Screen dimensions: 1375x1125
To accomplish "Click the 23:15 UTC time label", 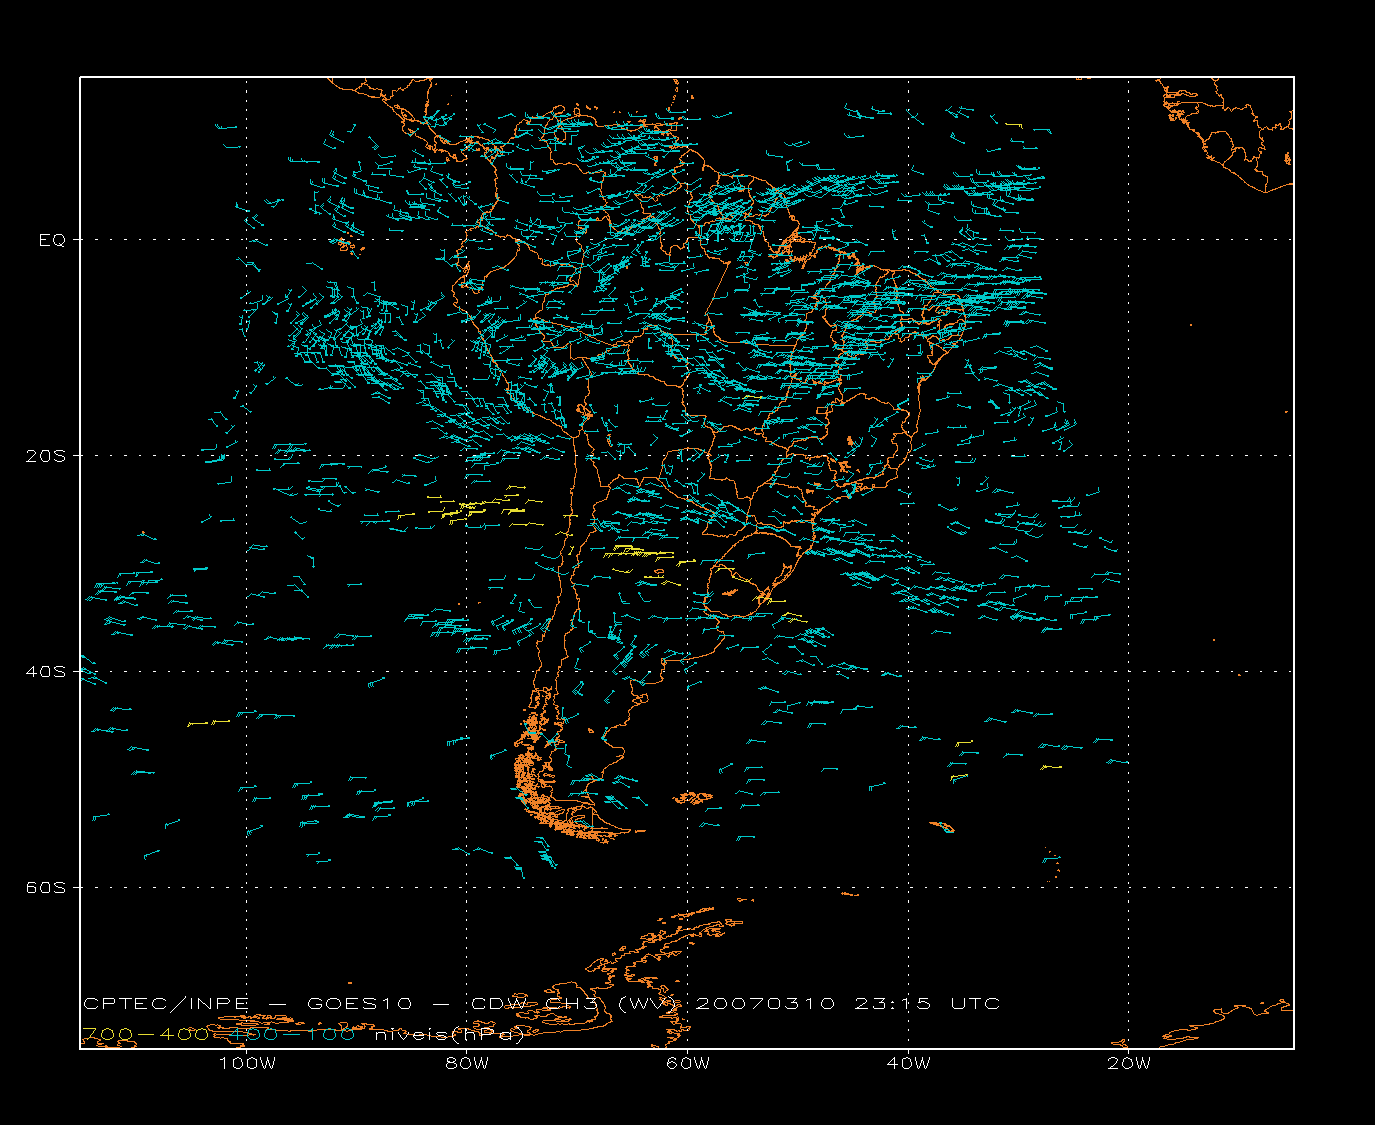I will pyautogui.click(x=927, y=1004).
